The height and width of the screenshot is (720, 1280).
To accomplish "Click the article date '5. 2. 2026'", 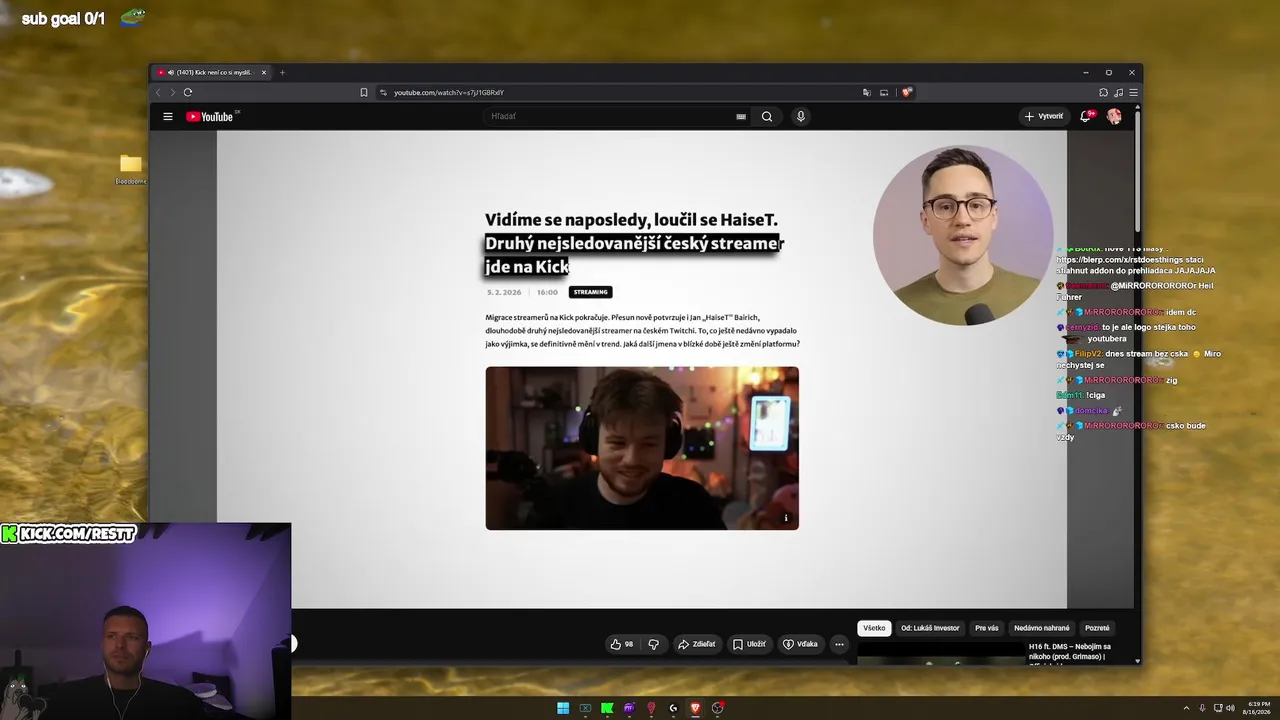I will coord(504,292).
